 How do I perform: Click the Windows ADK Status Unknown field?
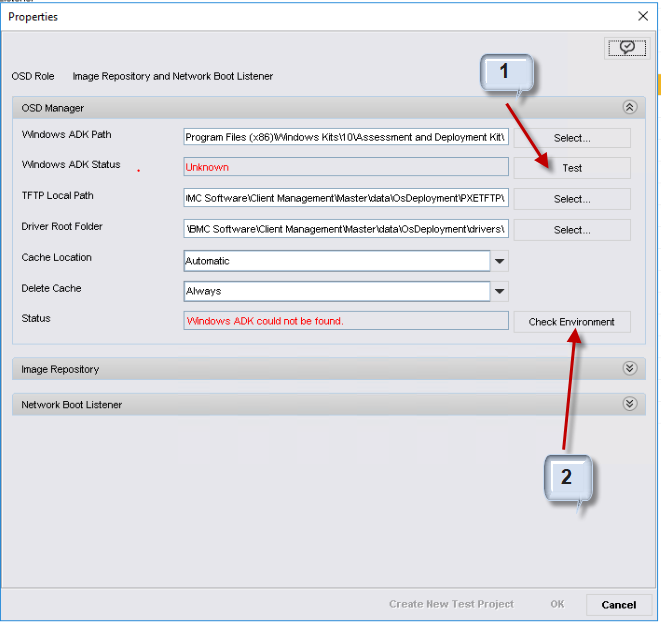(346, 167)
